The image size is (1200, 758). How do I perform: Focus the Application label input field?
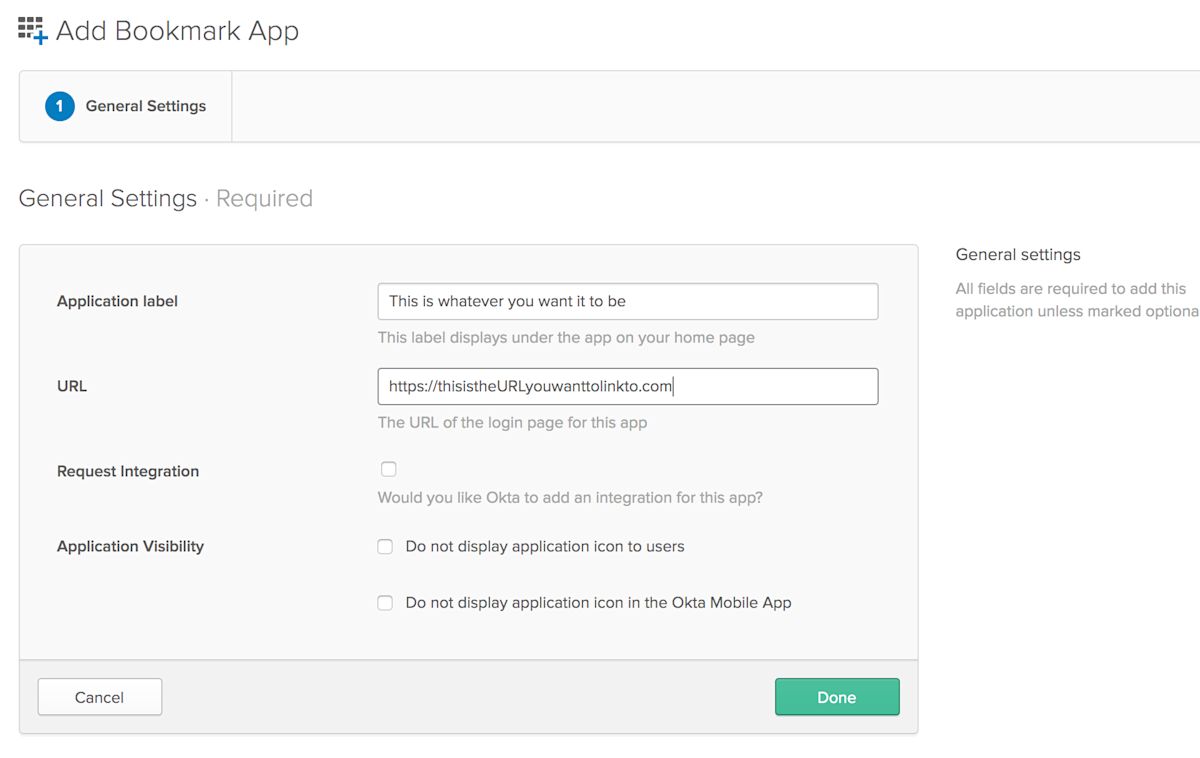click(628, 301)
